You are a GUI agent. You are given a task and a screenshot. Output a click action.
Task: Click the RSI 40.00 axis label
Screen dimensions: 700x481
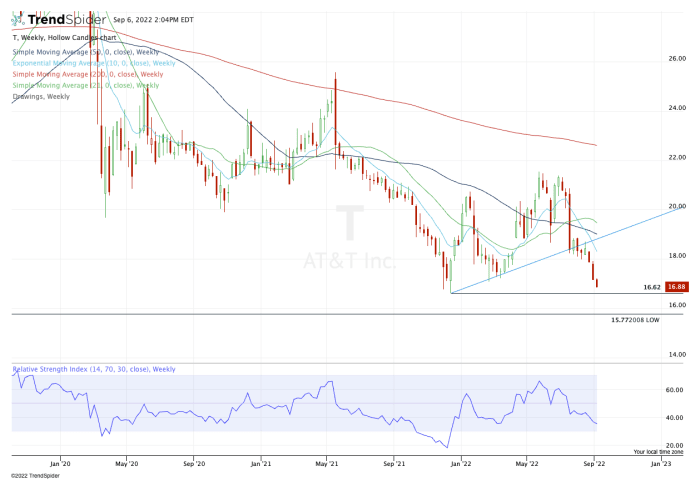[x=675, y=418]
